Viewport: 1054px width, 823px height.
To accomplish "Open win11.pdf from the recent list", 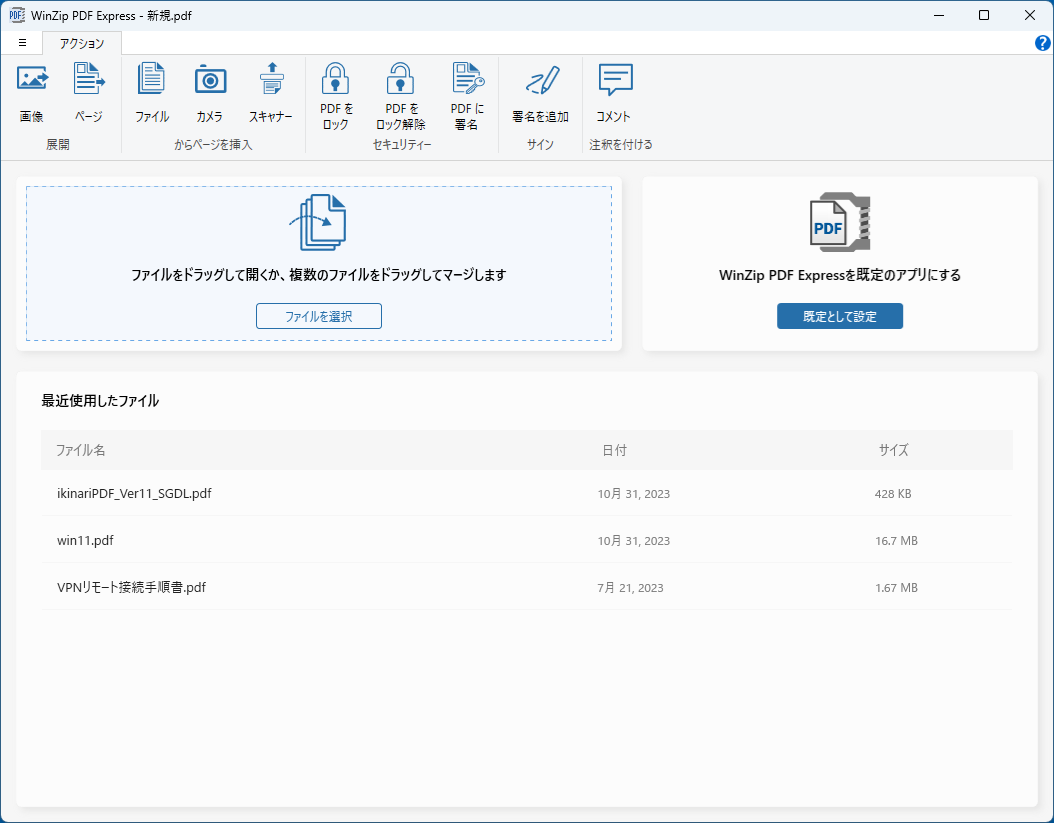I will pos(85,540).
